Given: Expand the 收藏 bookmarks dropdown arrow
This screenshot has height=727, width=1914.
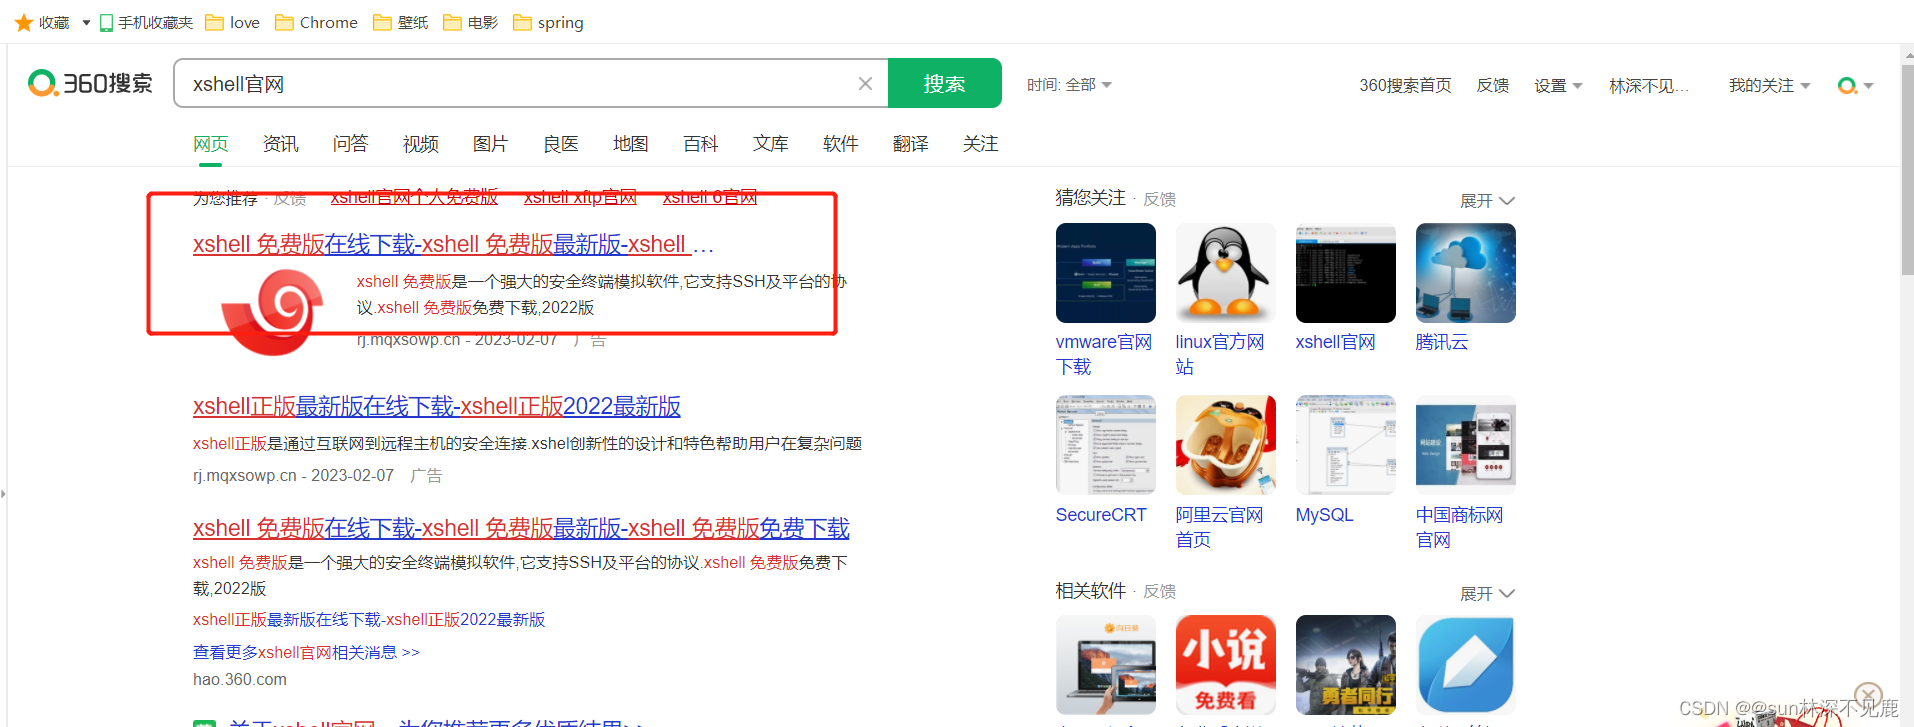Looking at the screenshot, I should pos(86,22).
